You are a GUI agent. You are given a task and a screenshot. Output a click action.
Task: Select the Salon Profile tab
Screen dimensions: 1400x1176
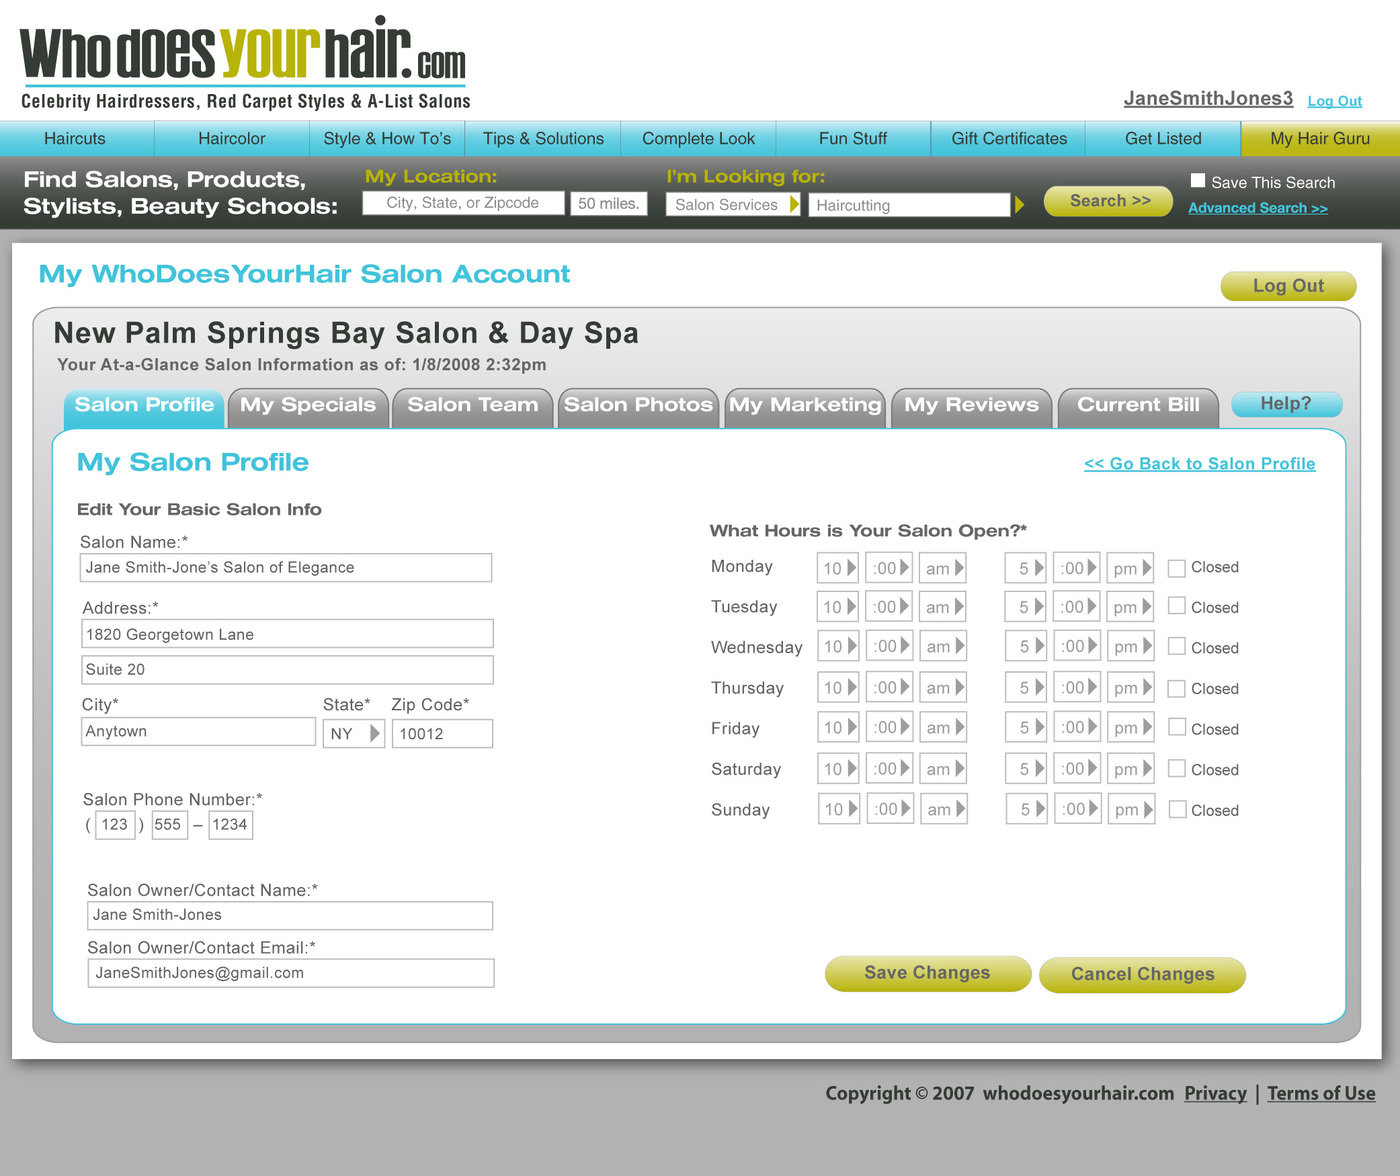(144, 407)
